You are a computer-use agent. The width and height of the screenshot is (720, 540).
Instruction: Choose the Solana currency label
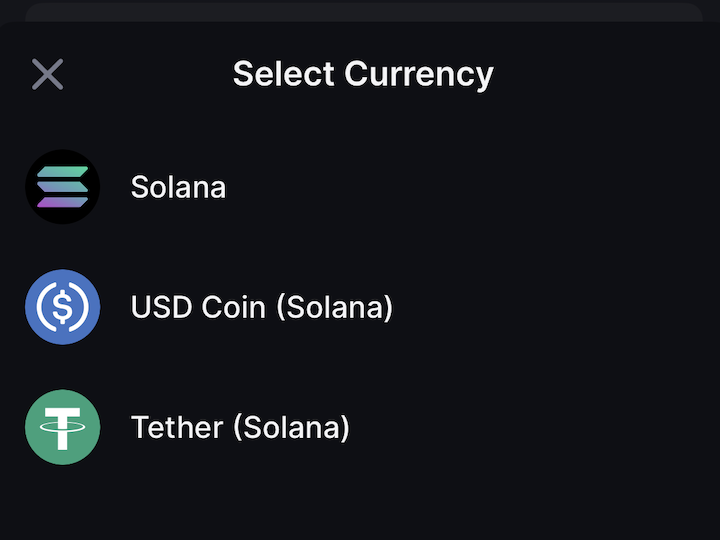(178, 187)
